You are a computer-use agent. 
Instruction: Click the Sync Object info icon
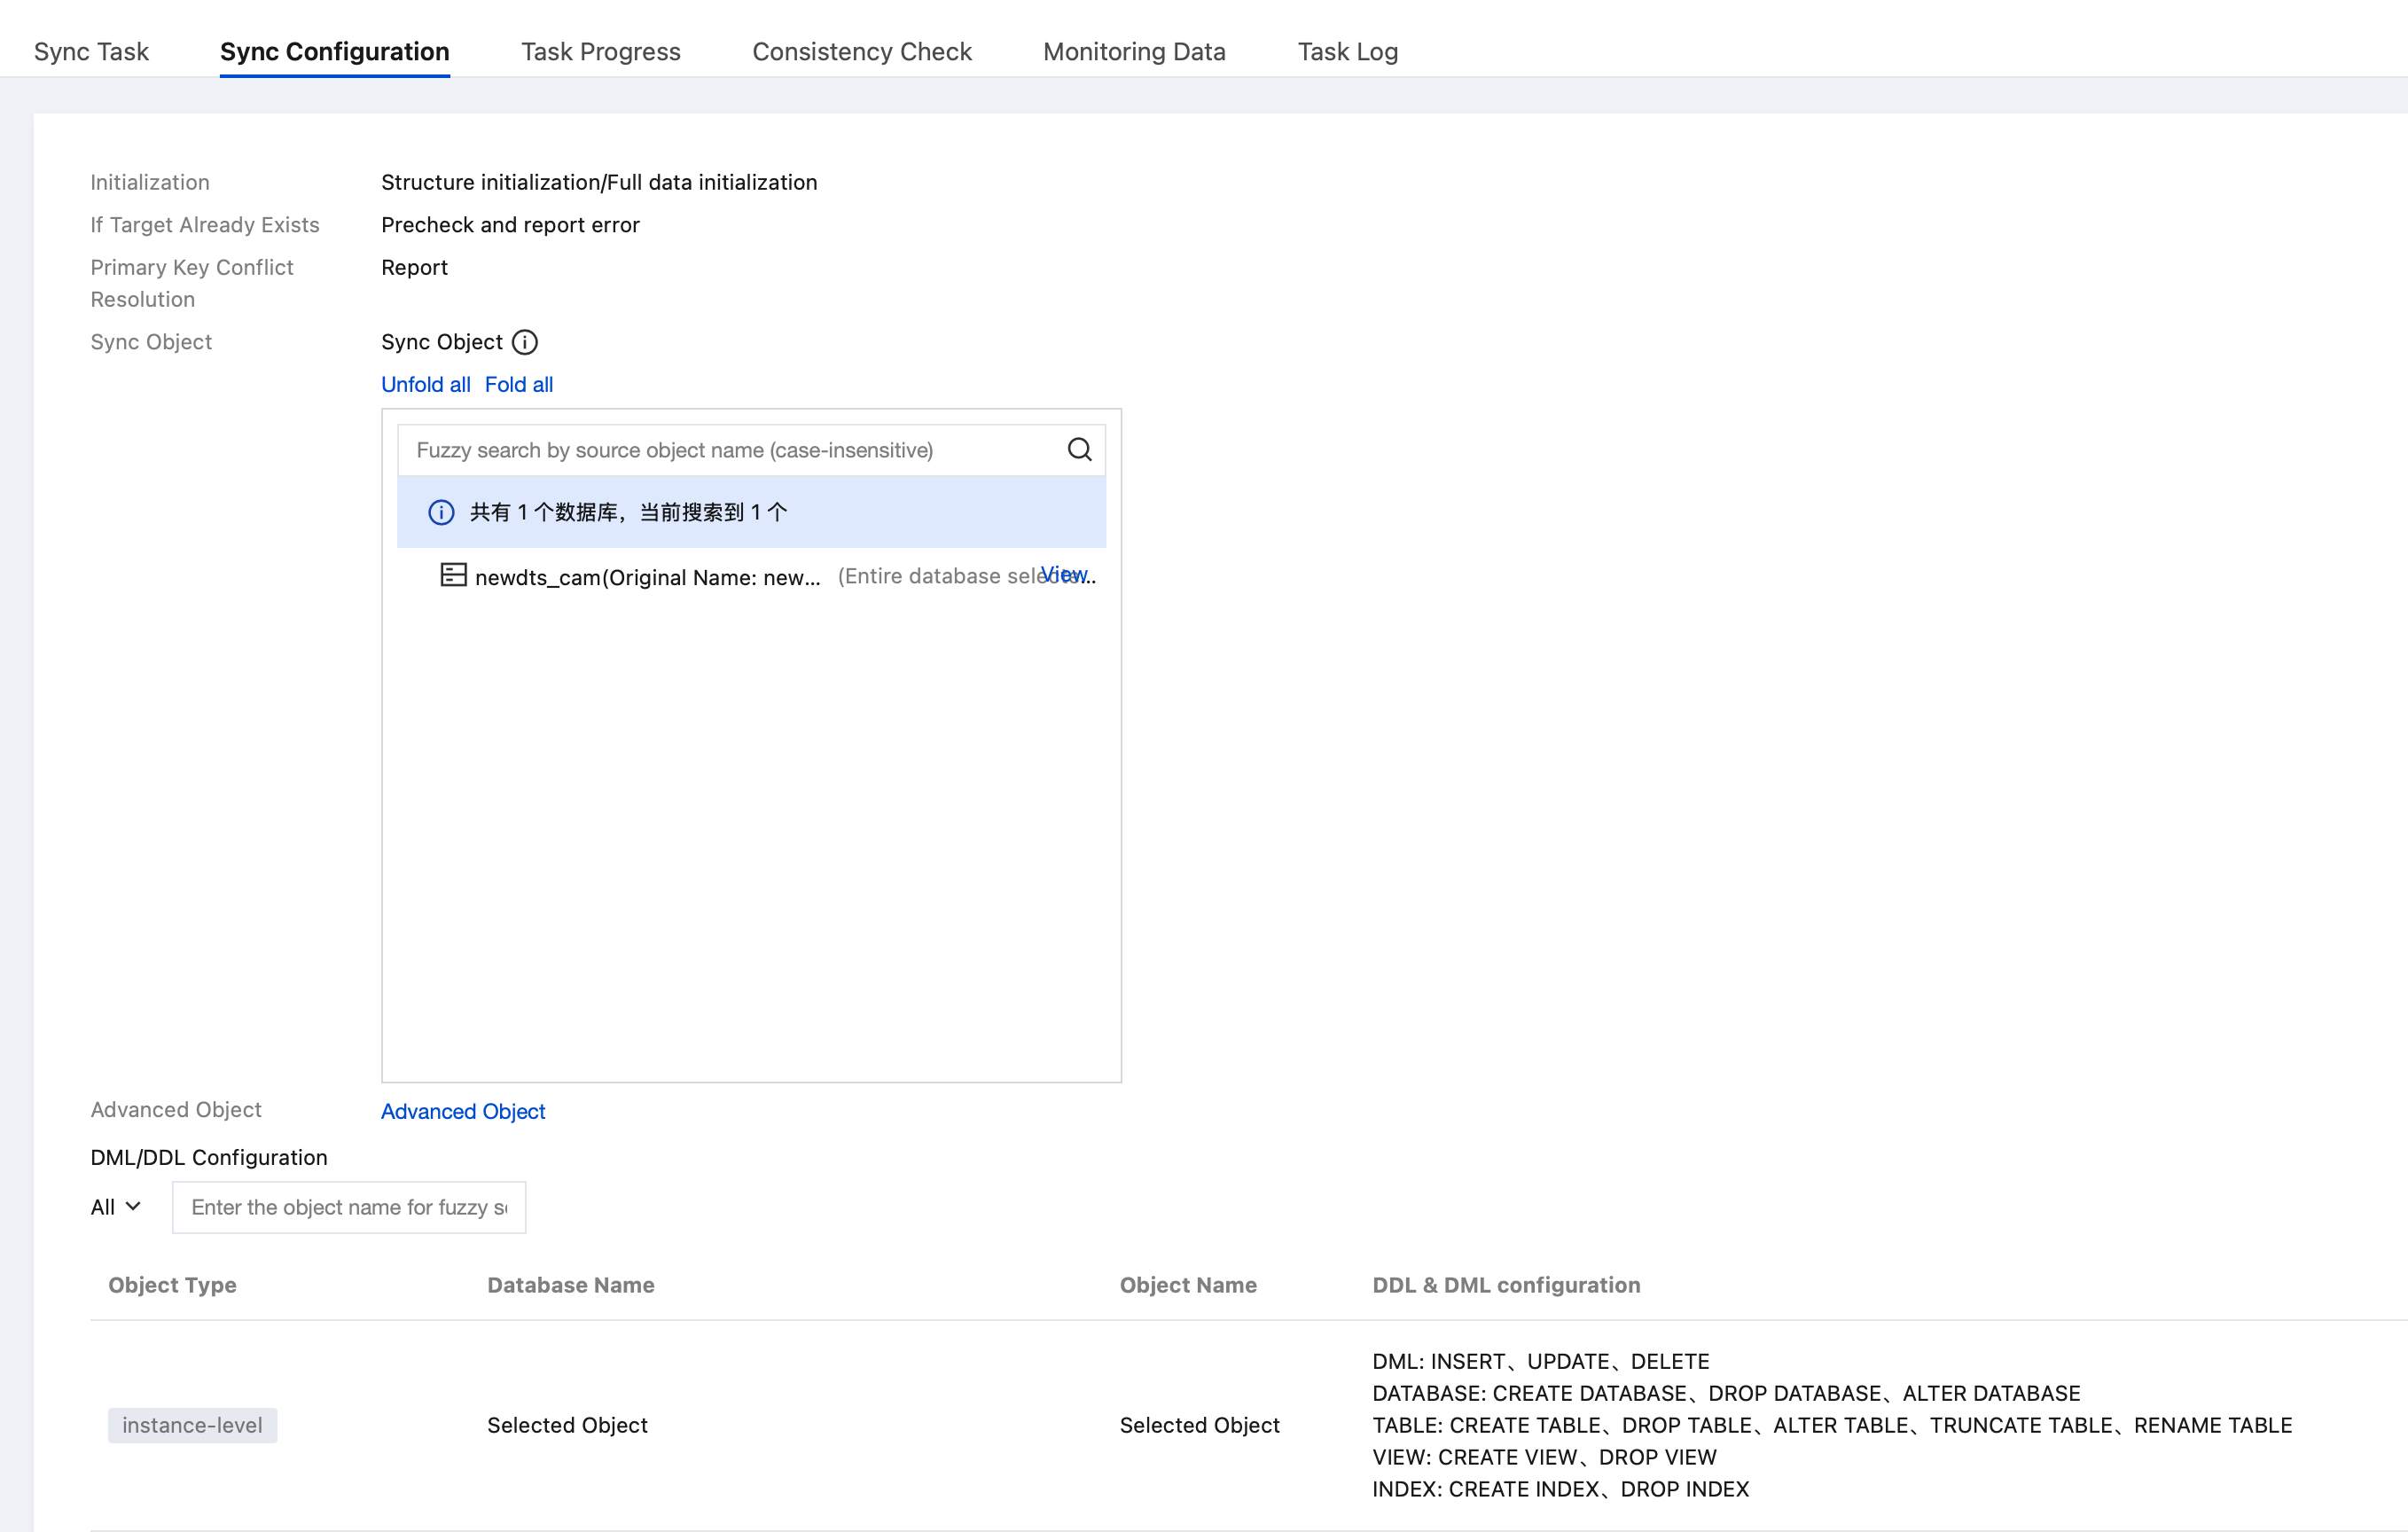tap(525, 342)
